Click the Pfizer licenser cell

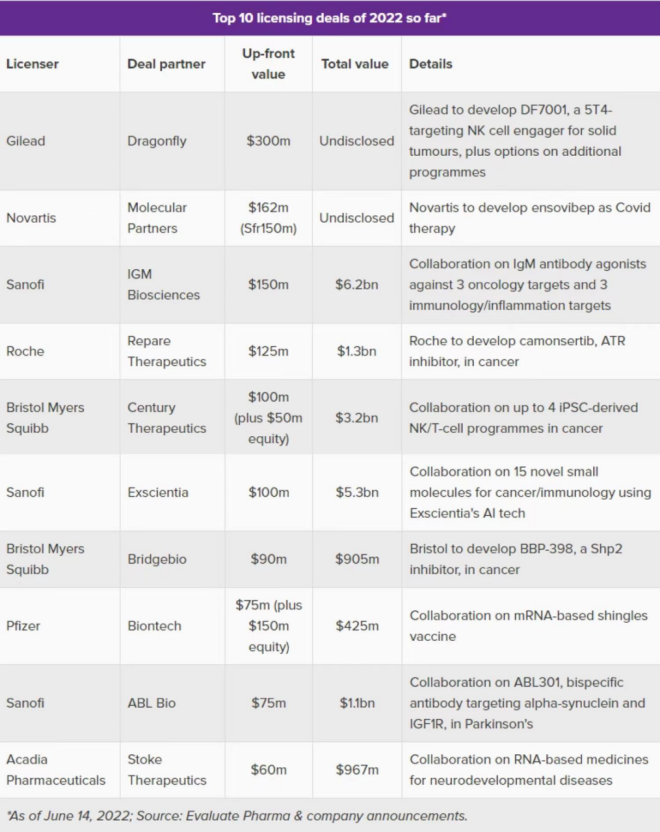click(x=24, y=626)
